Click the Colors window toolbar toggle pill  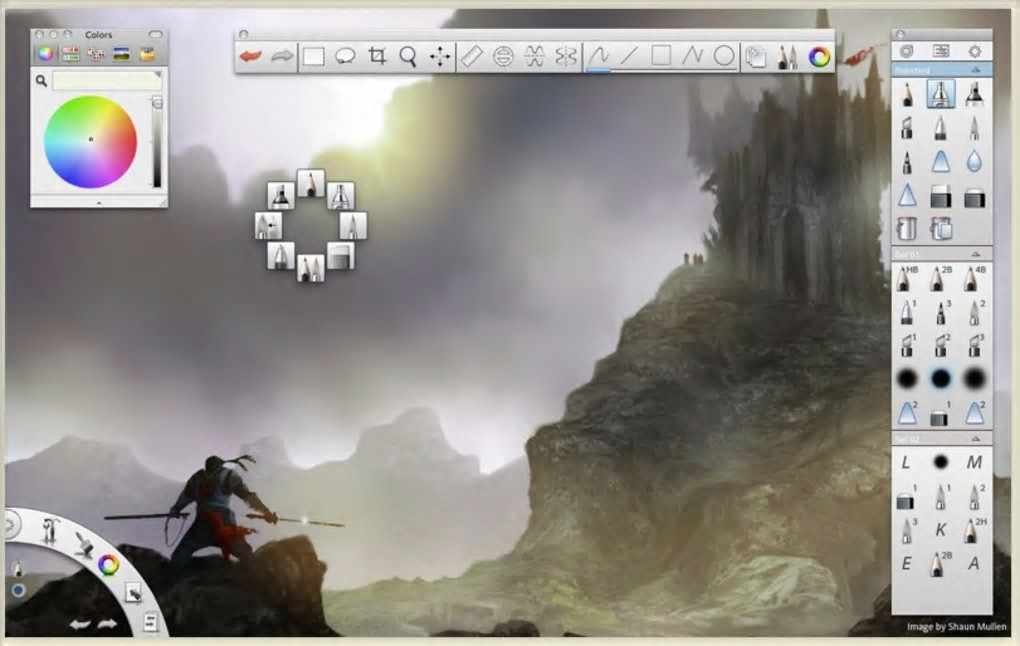(x=155, y=34)
